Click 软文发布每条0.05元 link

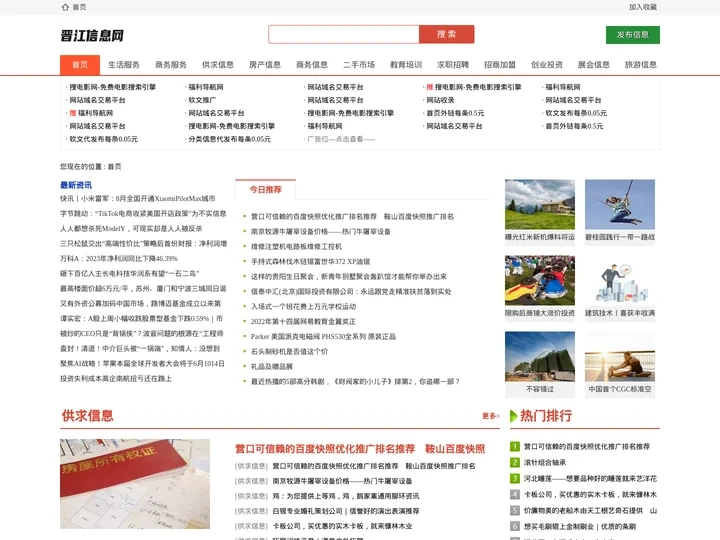[x=576, y=113]
